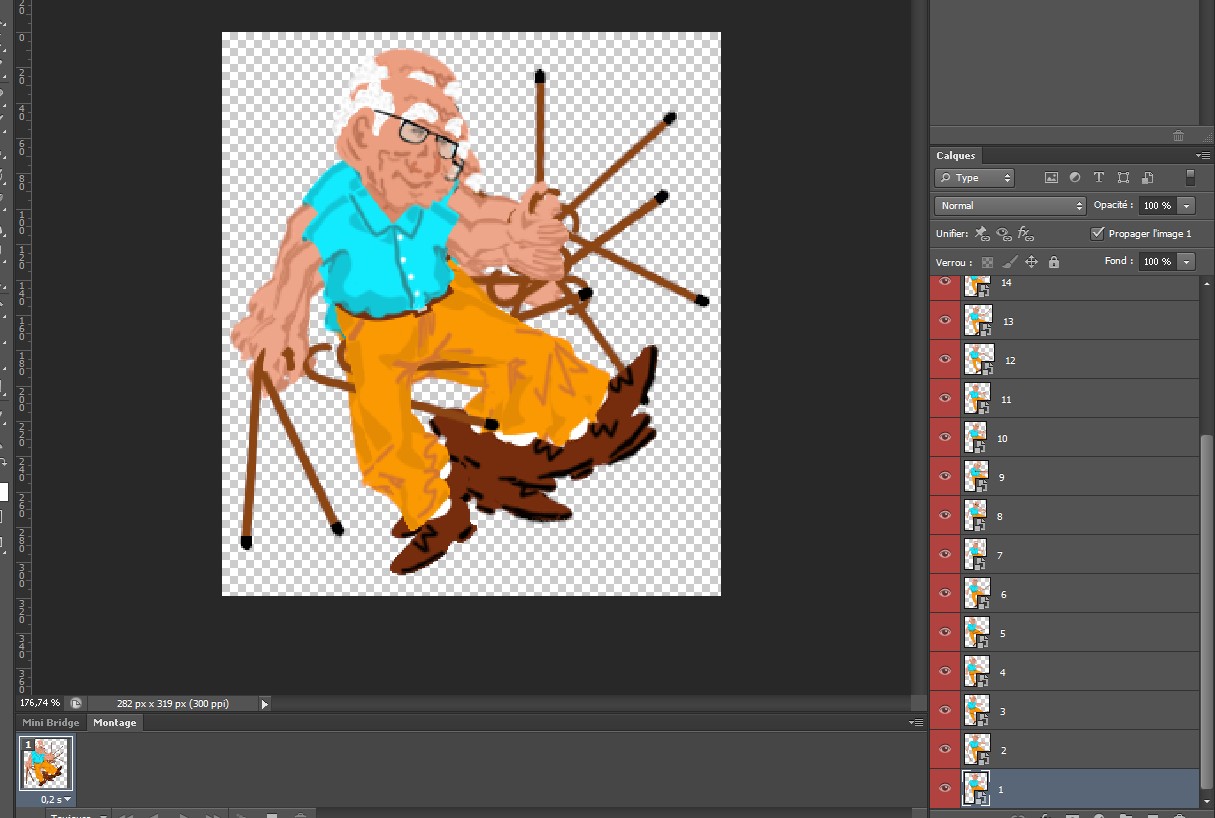Filter layers by smart object kind
Screen dimensions: 1215x818
[x=1147, y=178]
